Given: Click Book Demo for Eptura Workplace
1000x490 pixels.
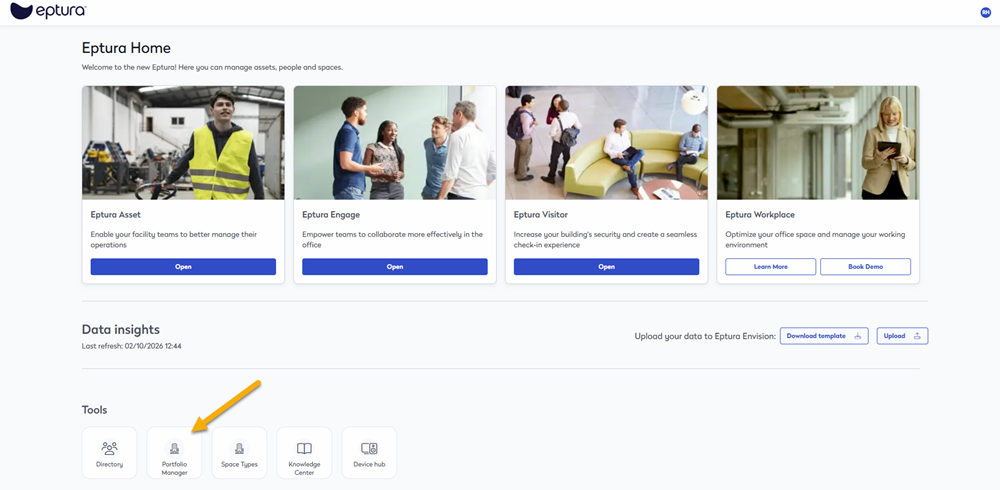Looking at the screenshot, I should tap(865, 267).
